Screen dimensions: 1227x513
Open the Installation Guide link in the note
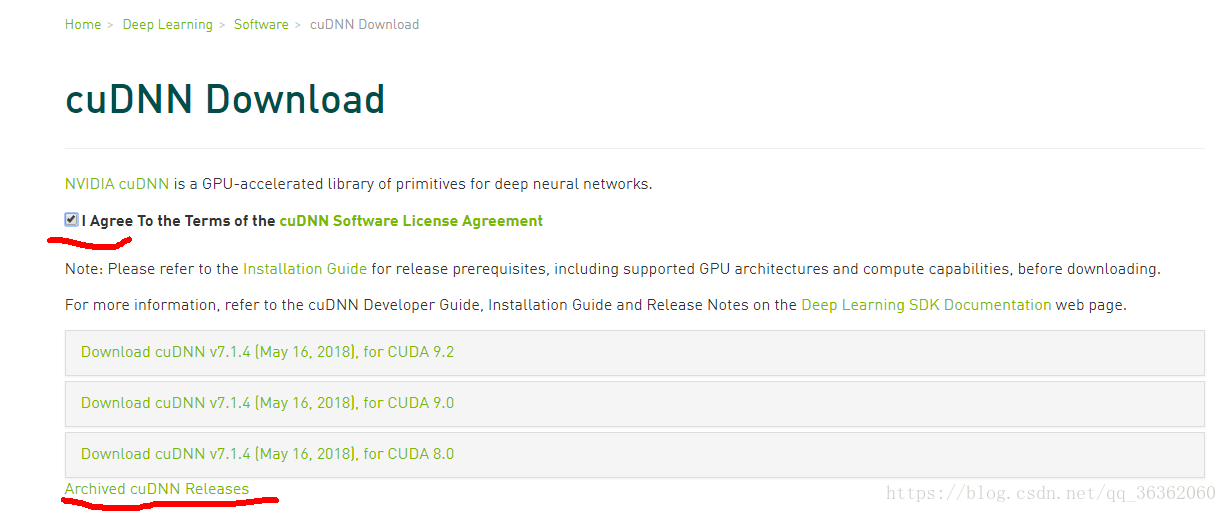tap(305, 269)
